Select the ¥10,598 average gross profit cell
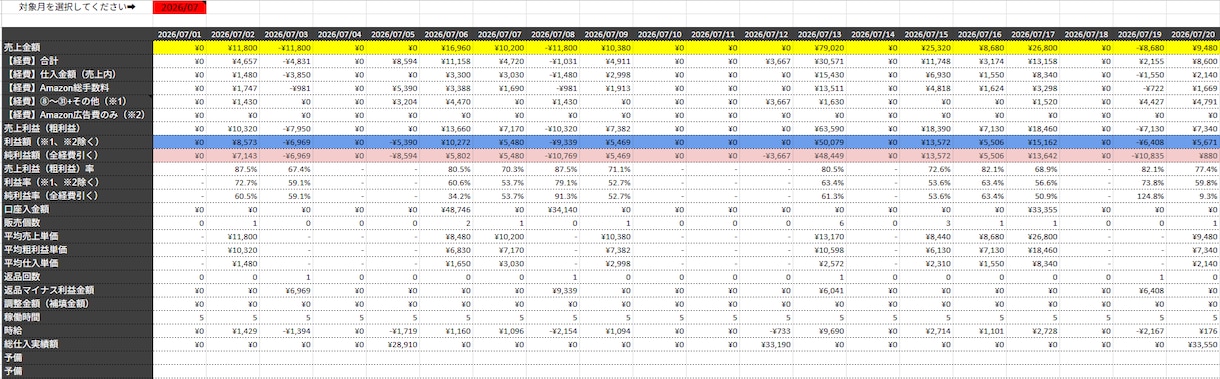 click(x=821, y=250)
